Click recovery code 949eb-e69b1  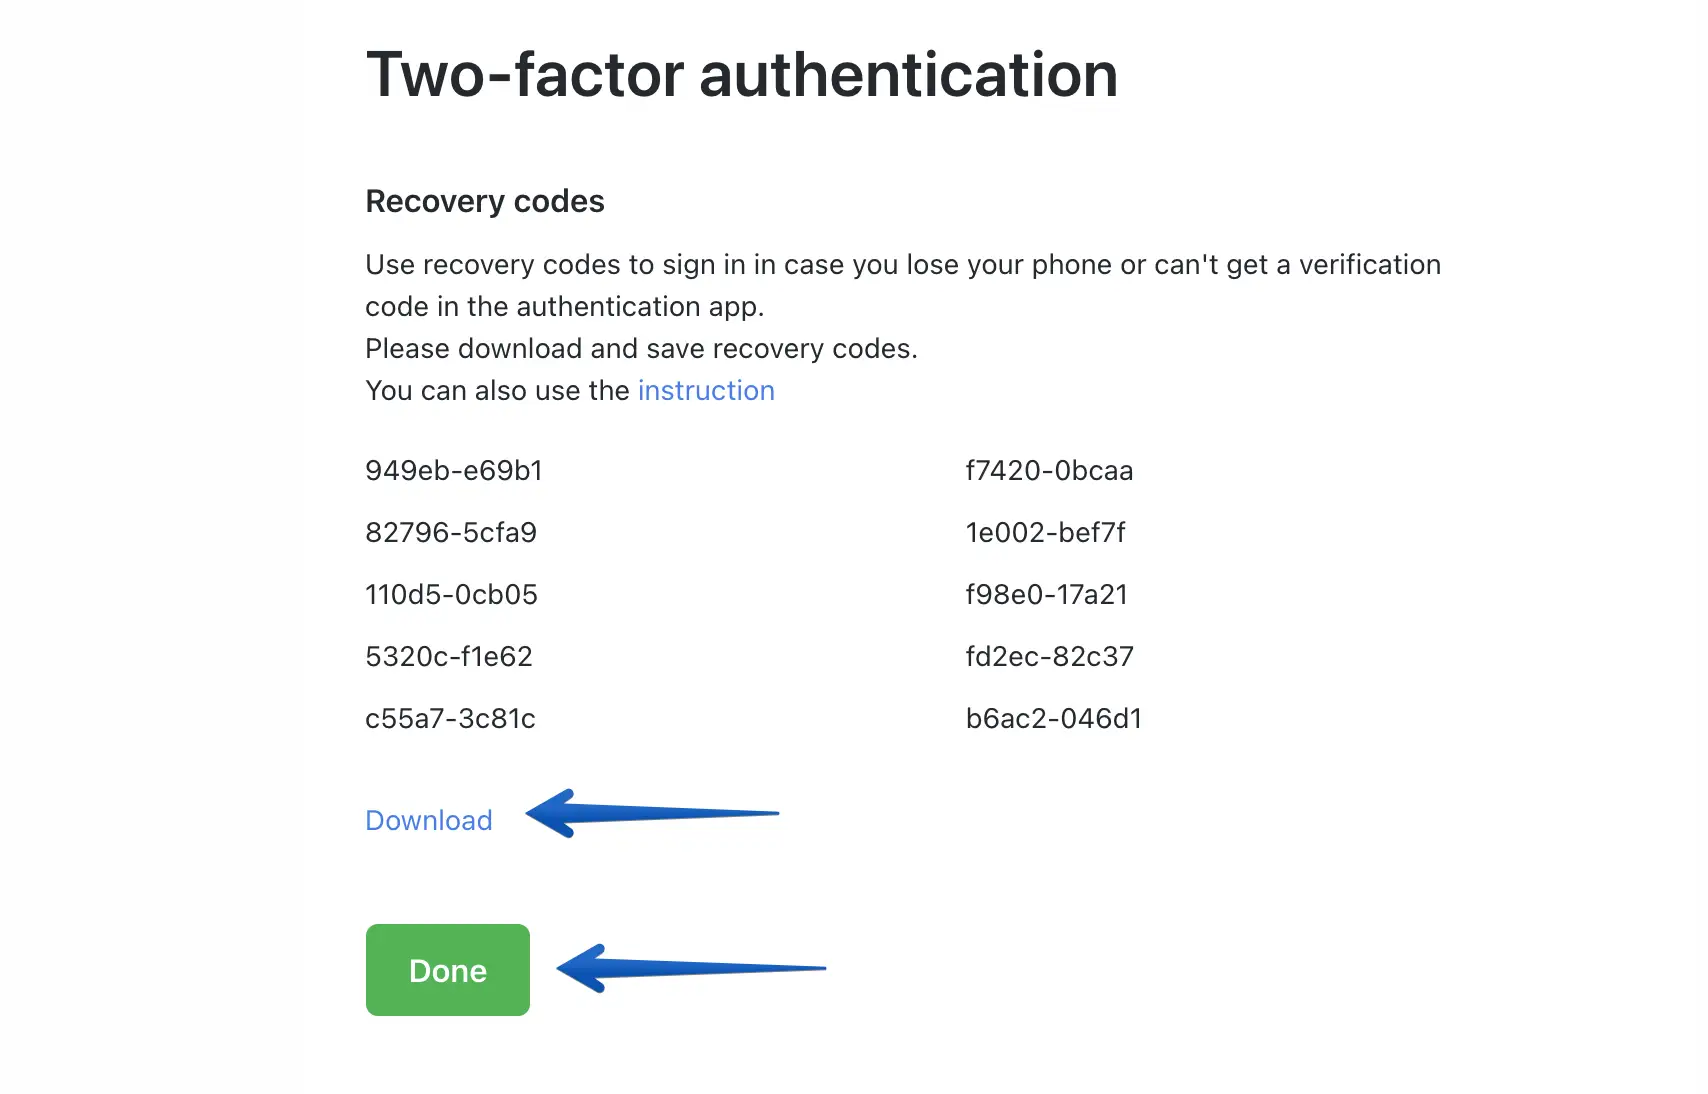pos(453,470)
